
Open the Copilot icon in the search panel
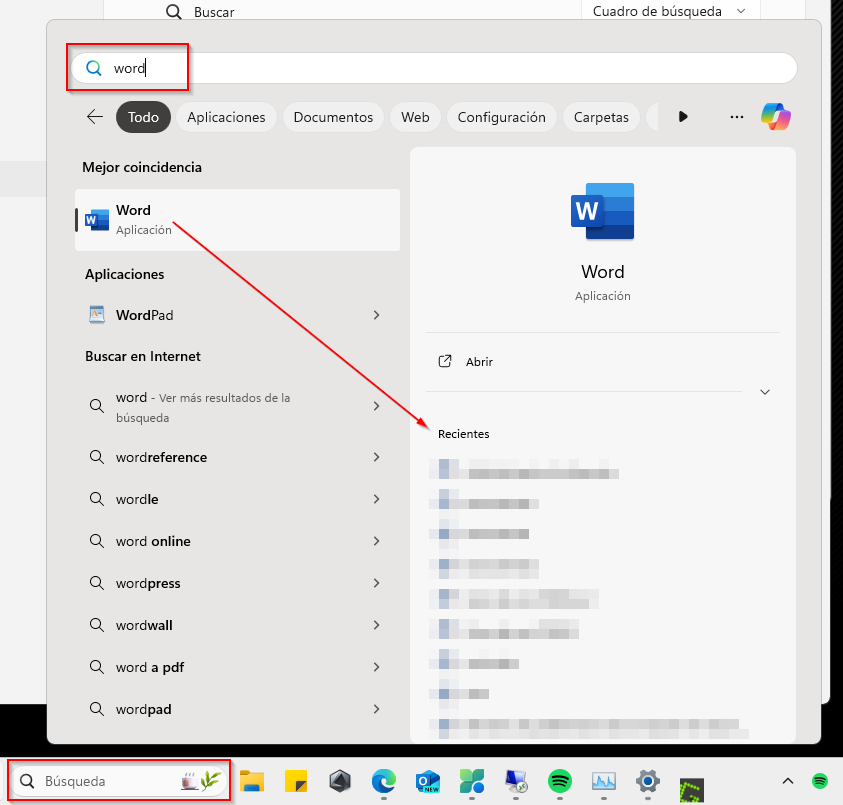point(776,117)
